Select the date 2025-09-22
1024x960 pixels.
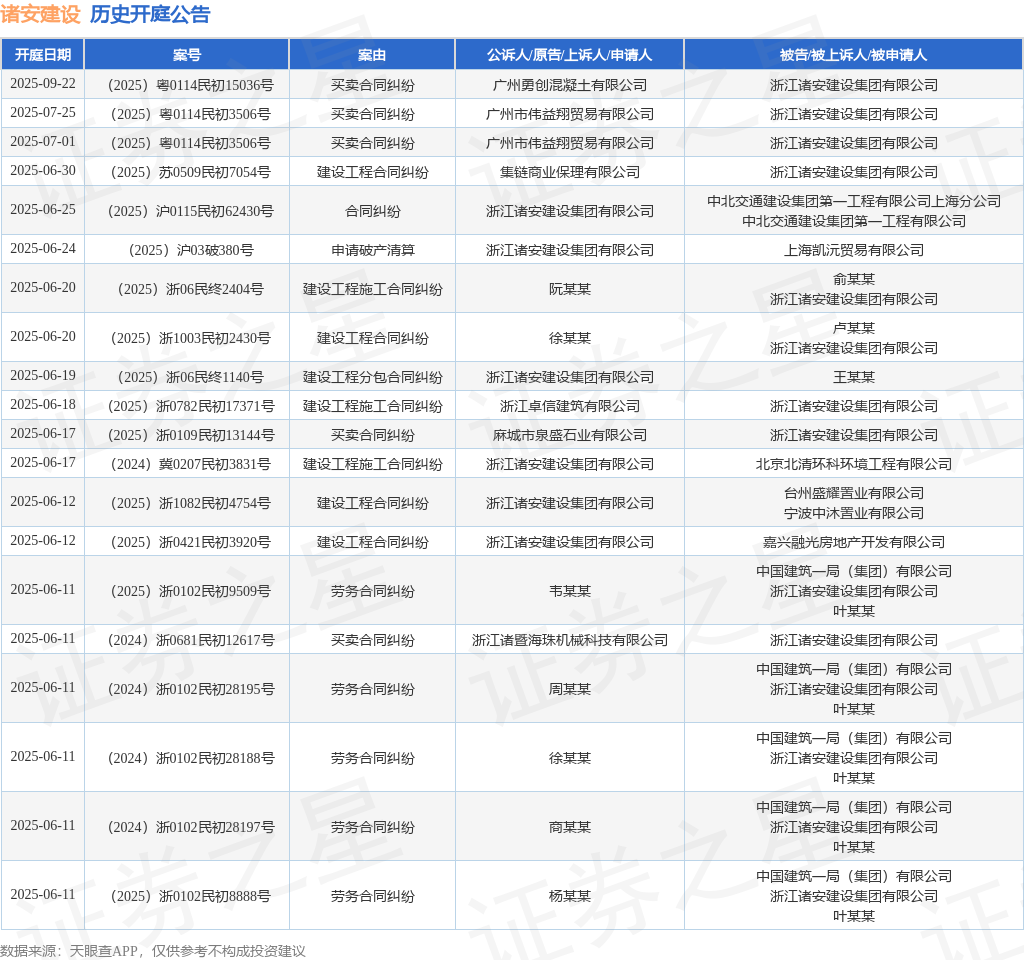(x=43, y=84)
